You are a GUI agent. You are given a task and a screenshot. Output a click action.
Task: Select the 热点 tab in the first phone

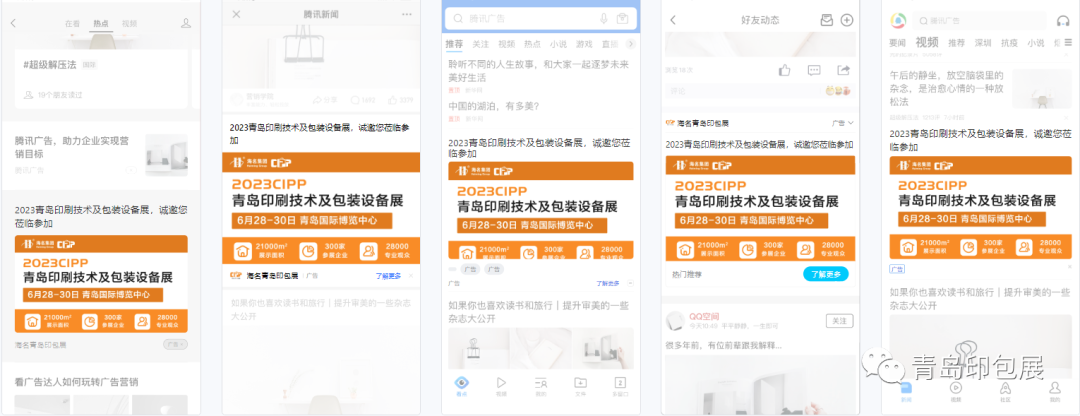(x=101, y=23)
